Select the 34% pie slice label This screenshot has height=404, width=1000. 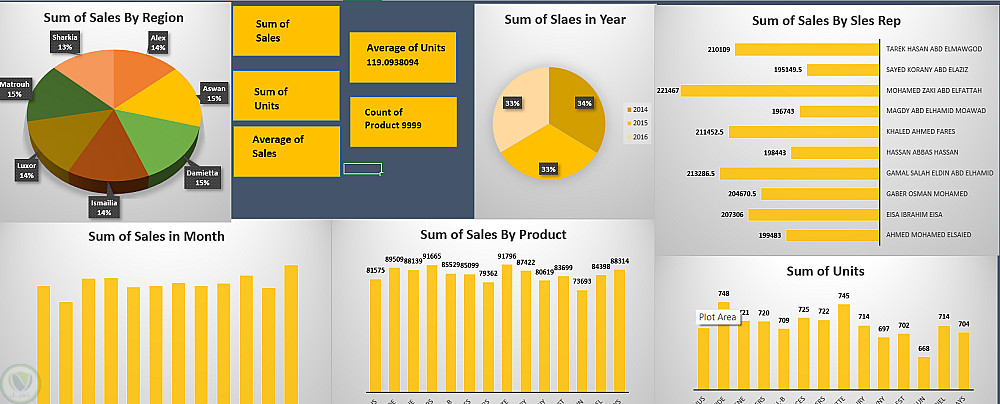583,102
